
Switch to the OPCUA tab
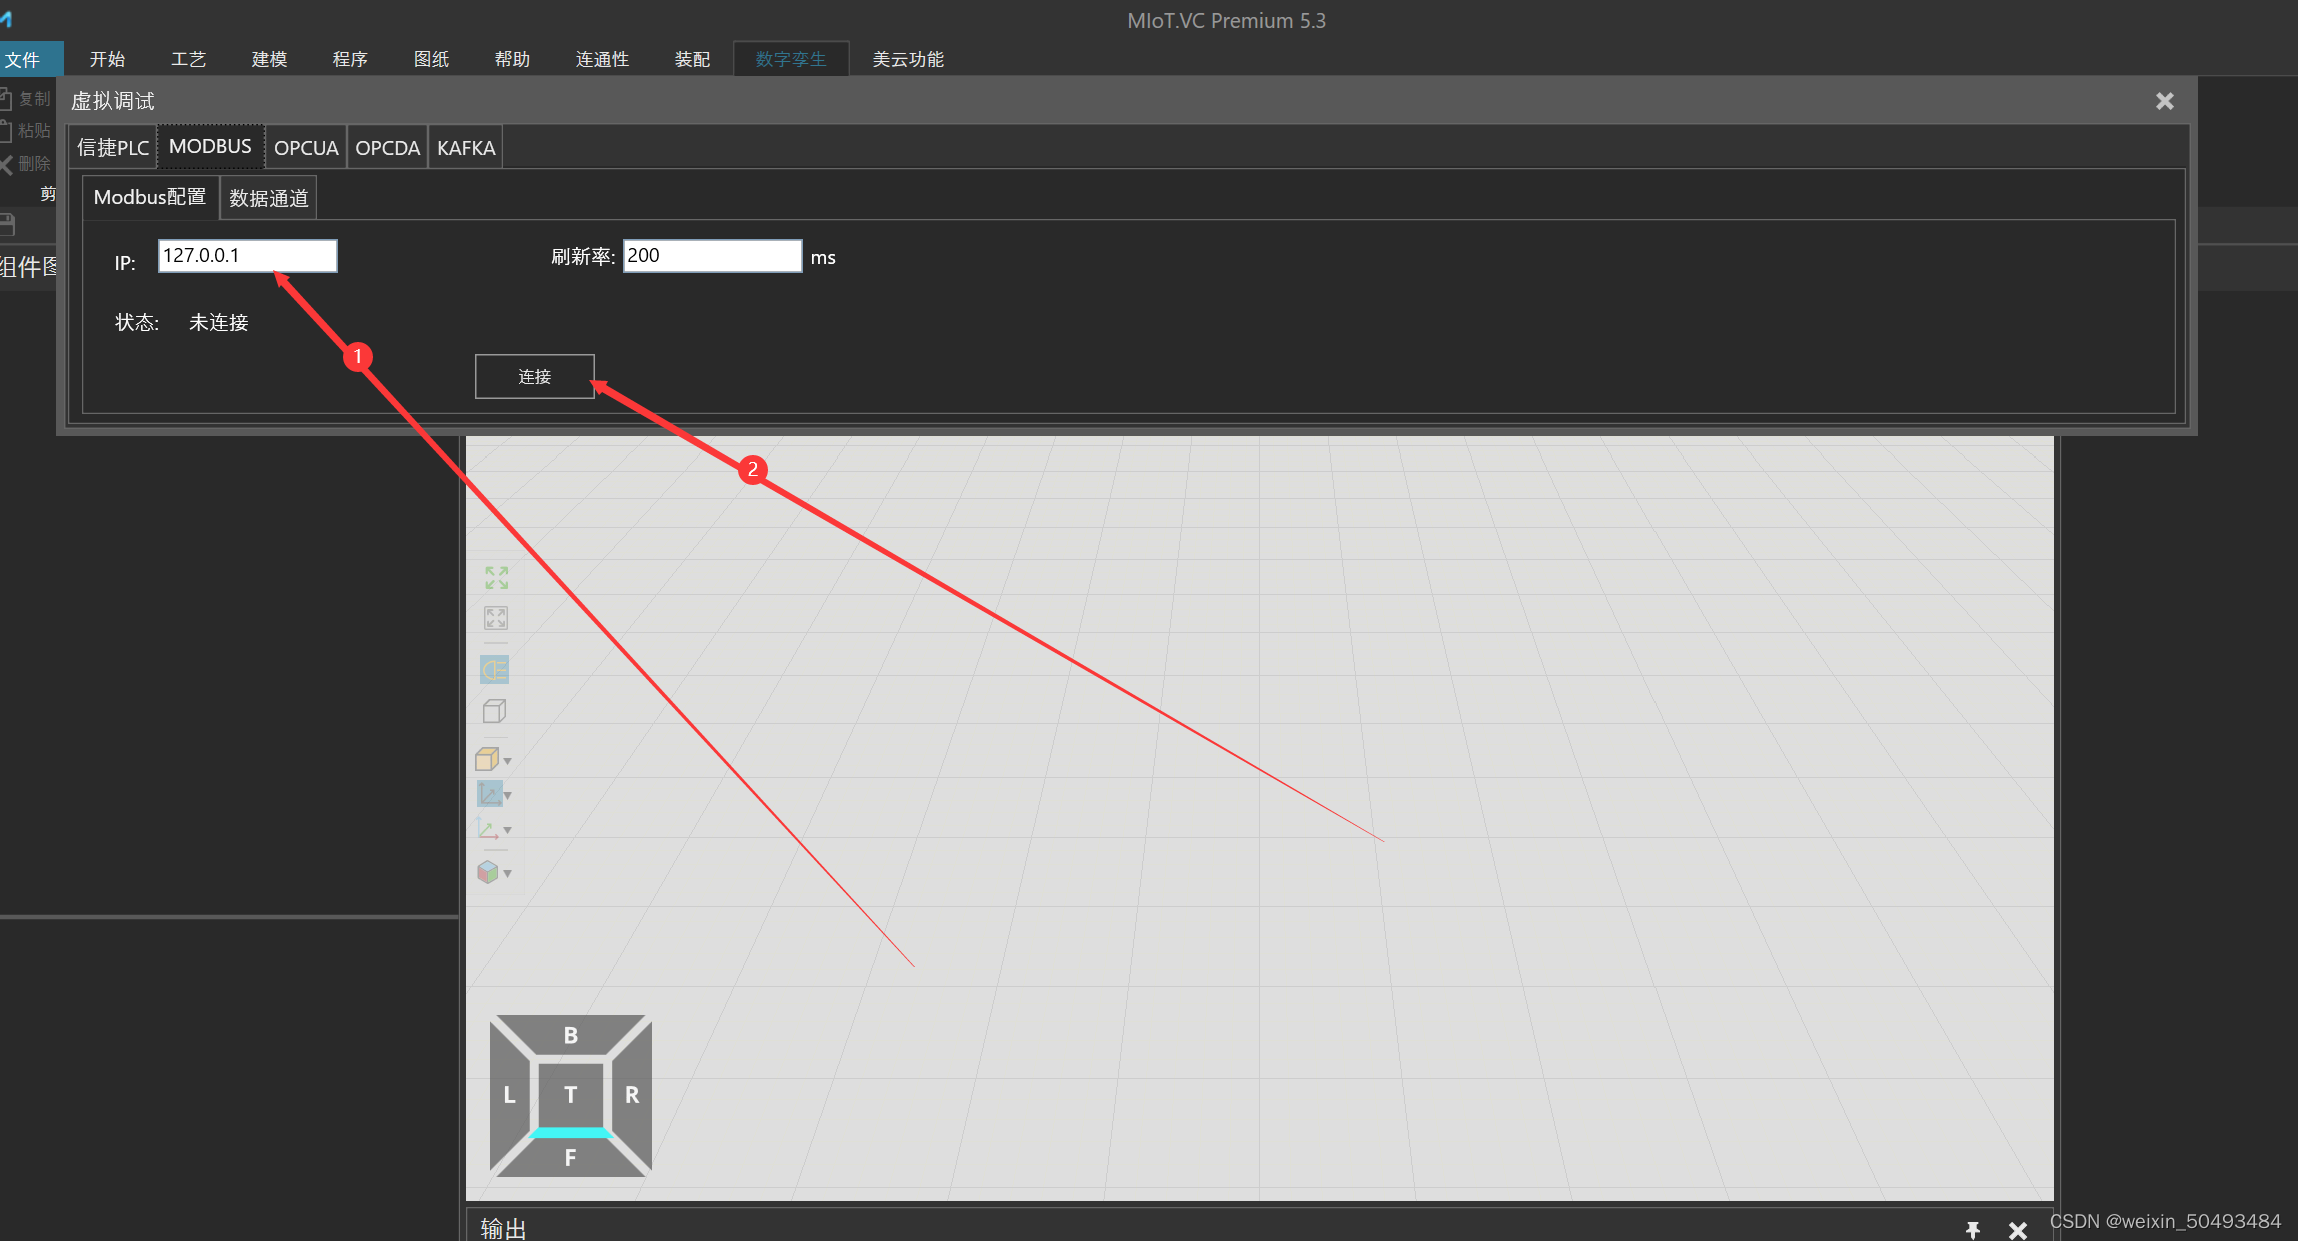[306, 148]
